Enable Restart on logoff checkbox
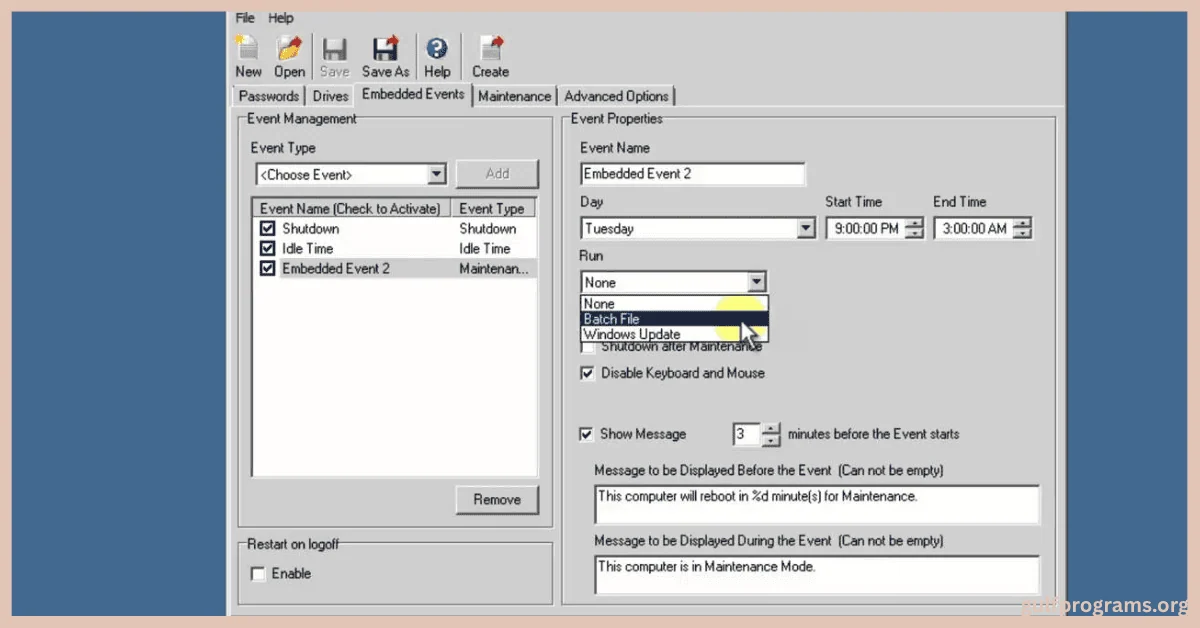 tap(258, 574)
